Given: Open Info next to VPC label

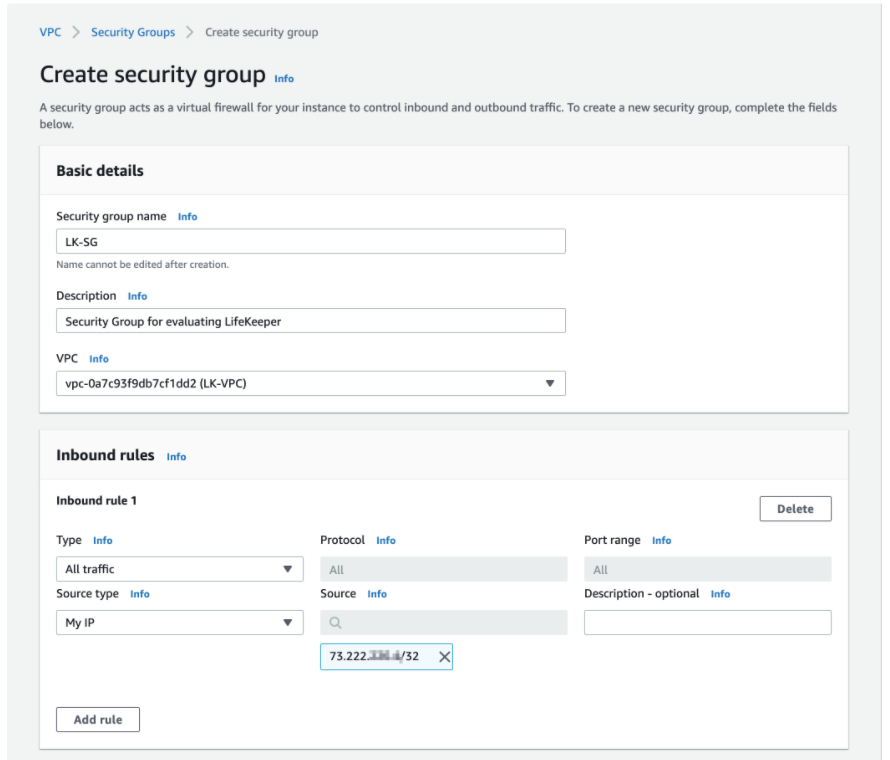Looking at the screenshot, I should click(x=99, y=358).
